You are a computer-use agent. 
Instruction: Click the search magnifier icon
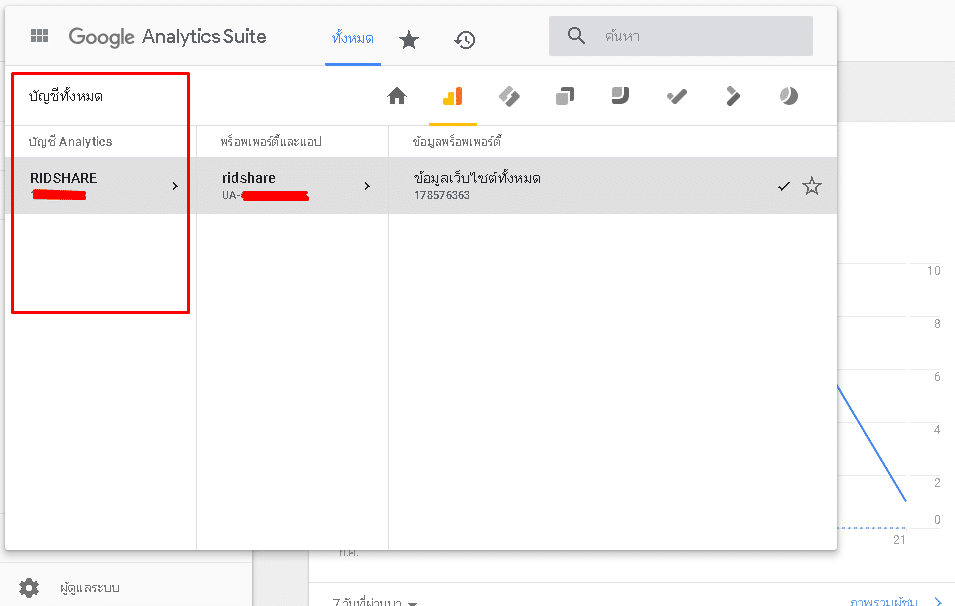pos(576,36)
